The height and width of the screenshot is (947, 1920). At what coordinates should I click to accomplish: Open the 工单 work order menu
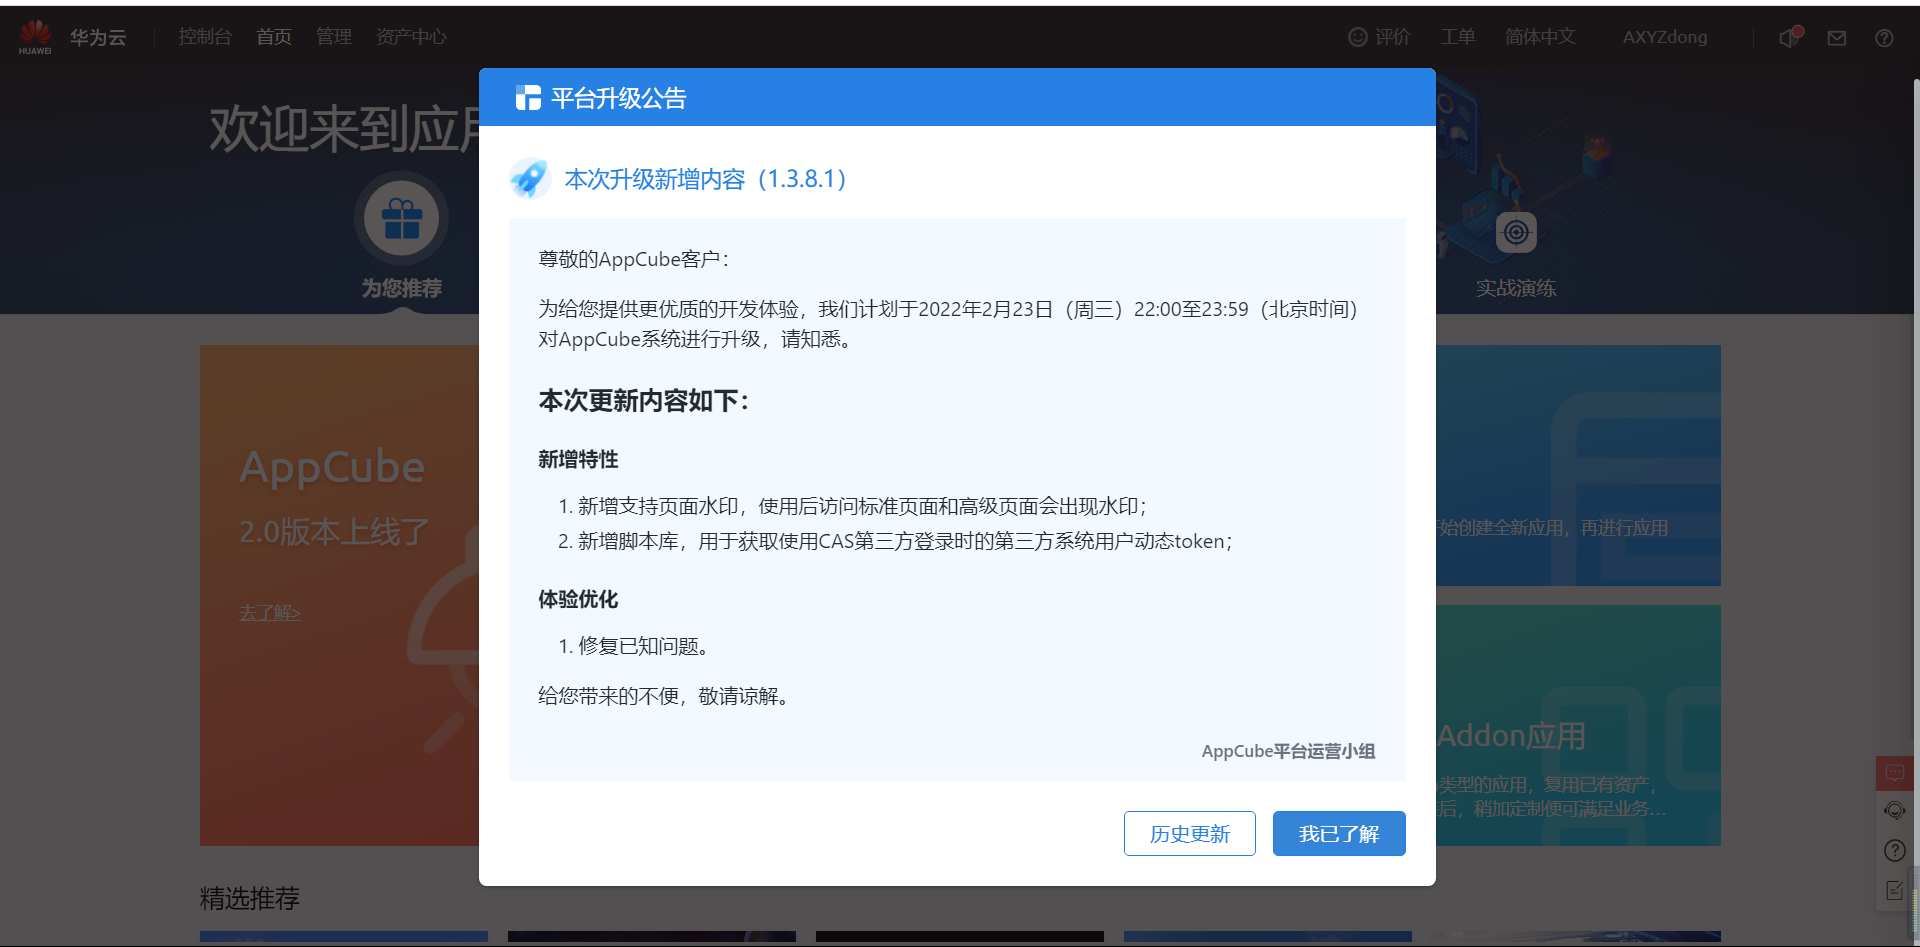pyautogui.click(x=1458, y=37)
